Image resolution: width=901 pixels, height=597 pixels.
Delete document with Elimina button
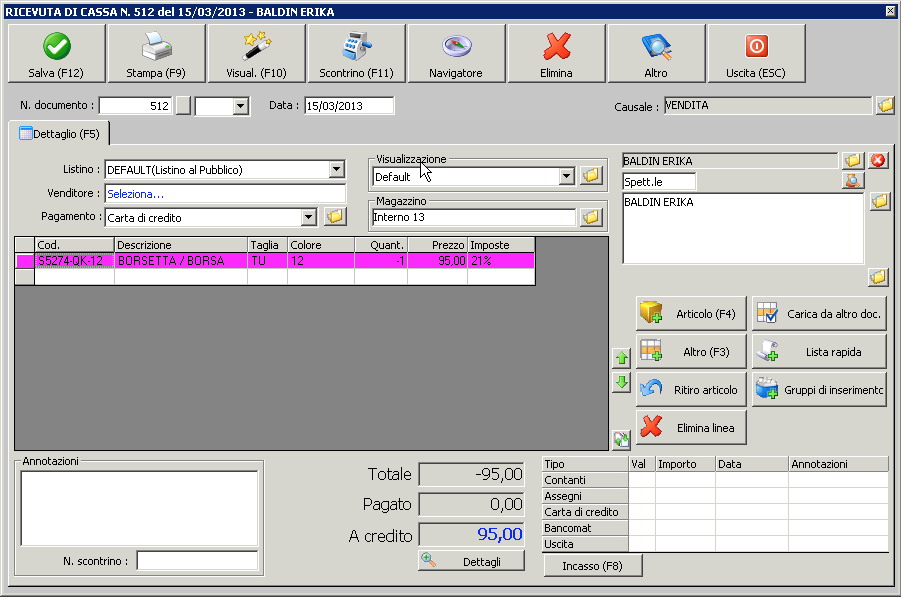[556, 53]
